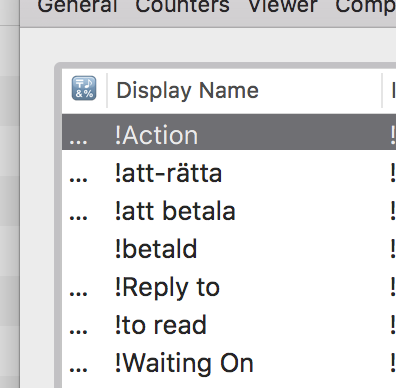Click the ellipsis cell beside !att-rätta
This screenshot has height=388, width=396.
(x=78, y=180)
